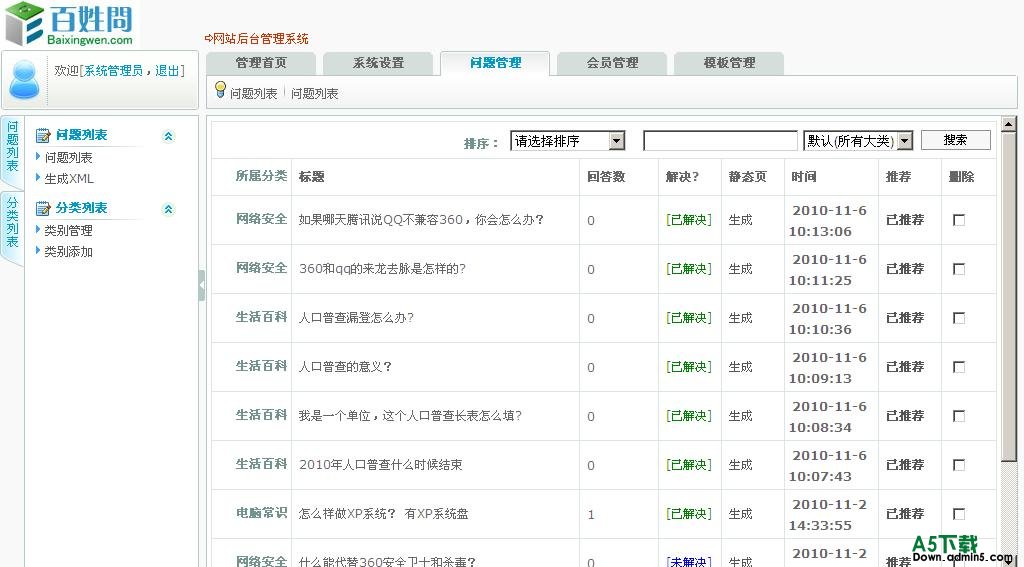Image resolution: width=1024 pixels, height=567 pixels.
Task: Tick delete checkbox for 2010年人口普查什么时候结束 row
Action: 959,465
